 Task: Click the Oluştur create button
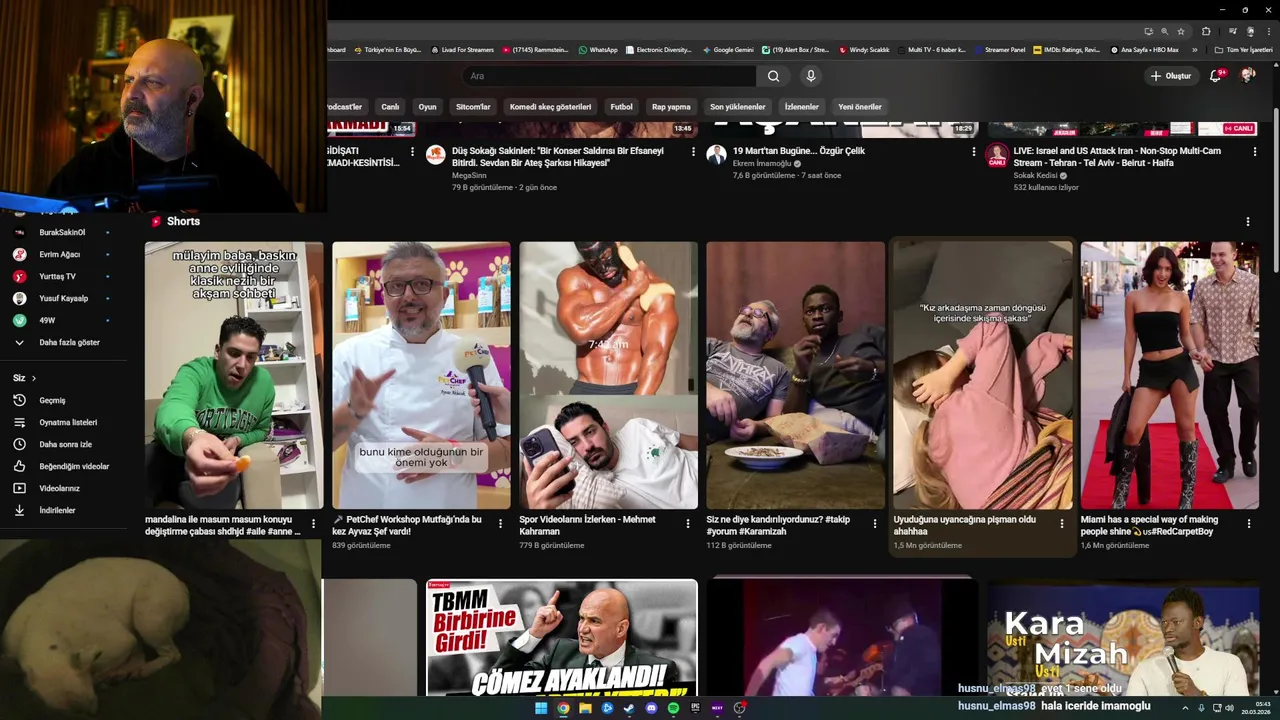click(x=1171, y=76)
